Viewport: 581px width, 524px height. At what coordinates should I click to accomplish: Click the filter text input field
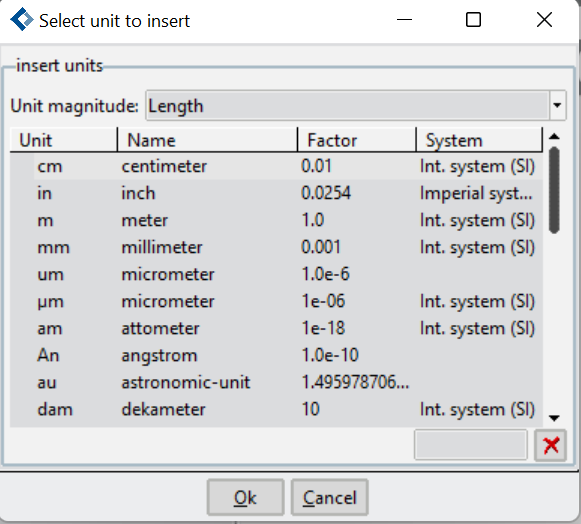471,445
